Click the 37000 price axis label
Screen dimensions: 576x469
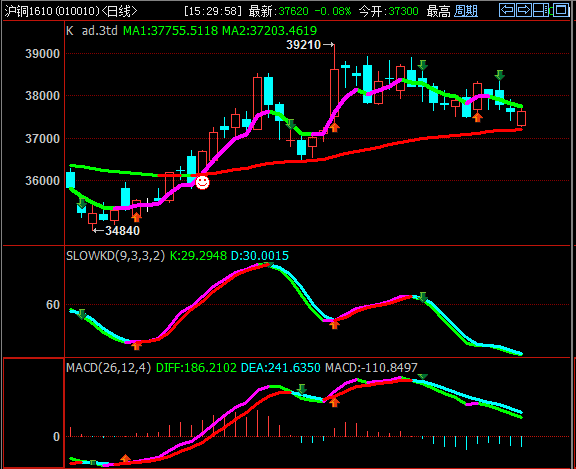tap(42, 139)
